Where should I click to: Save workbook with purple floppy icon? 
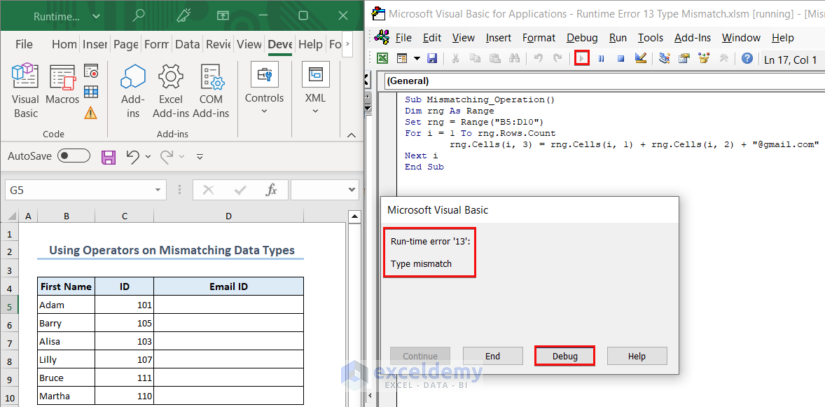(x=108, y=157)
